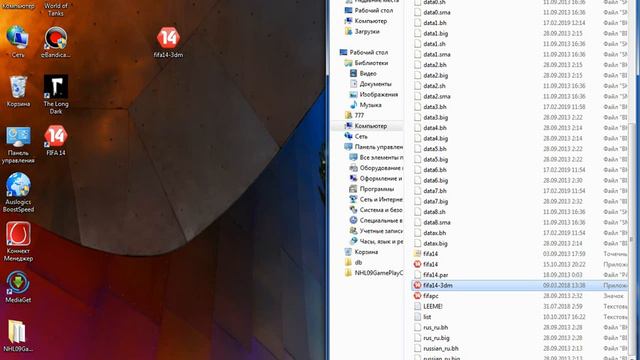Select file datax.bh in list
The image size is (640, 360).
pos(520,233)
